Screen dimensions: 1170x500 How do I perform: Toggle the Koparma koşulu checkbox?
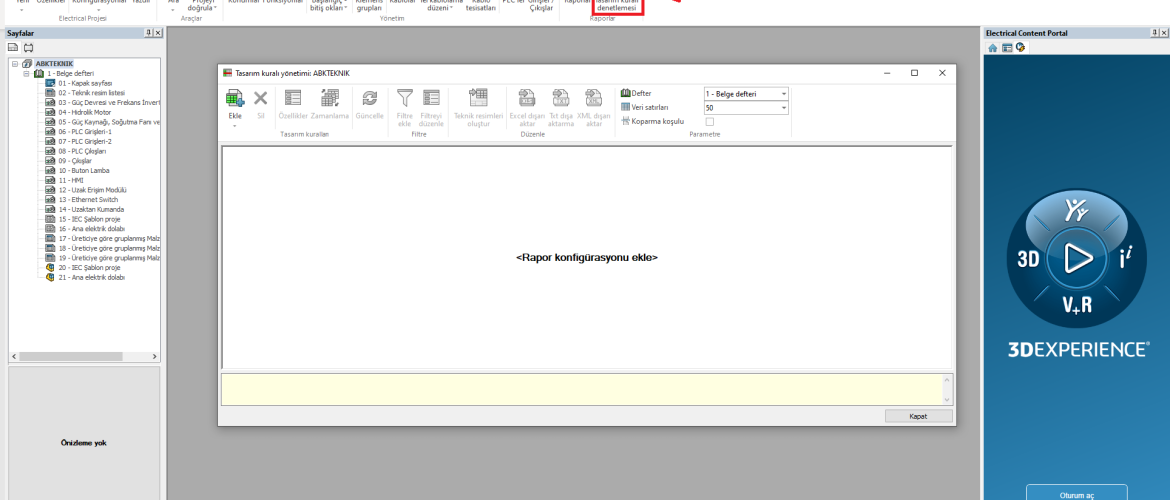click(710, 121)
